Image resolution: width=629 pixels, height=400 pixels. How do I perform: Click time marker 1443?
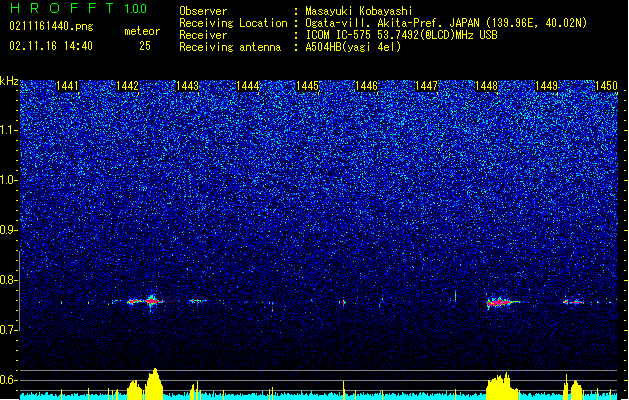tap(187, 86)
